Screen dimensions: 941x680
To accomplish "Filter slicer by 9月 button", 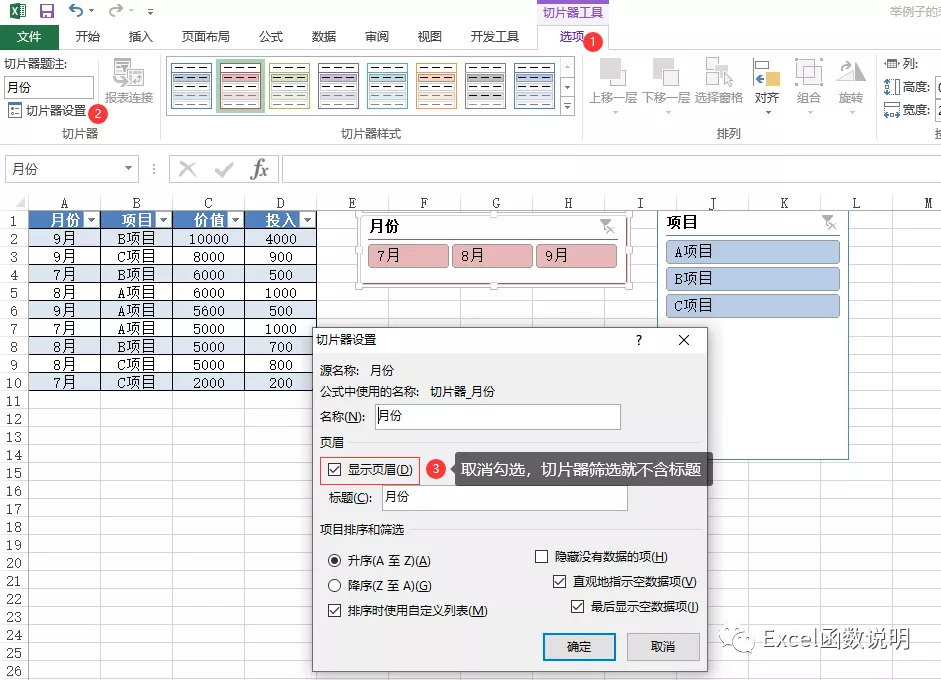I will pos(576,256).
